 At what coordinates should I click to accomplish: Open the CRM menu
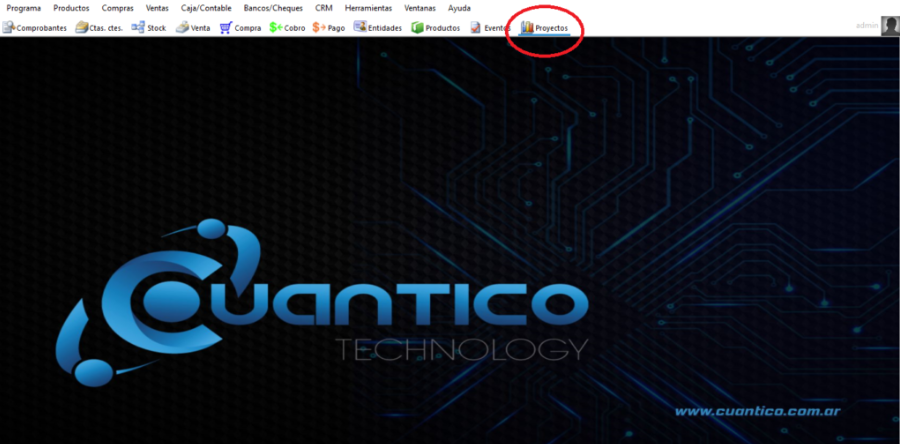point(324,9)
